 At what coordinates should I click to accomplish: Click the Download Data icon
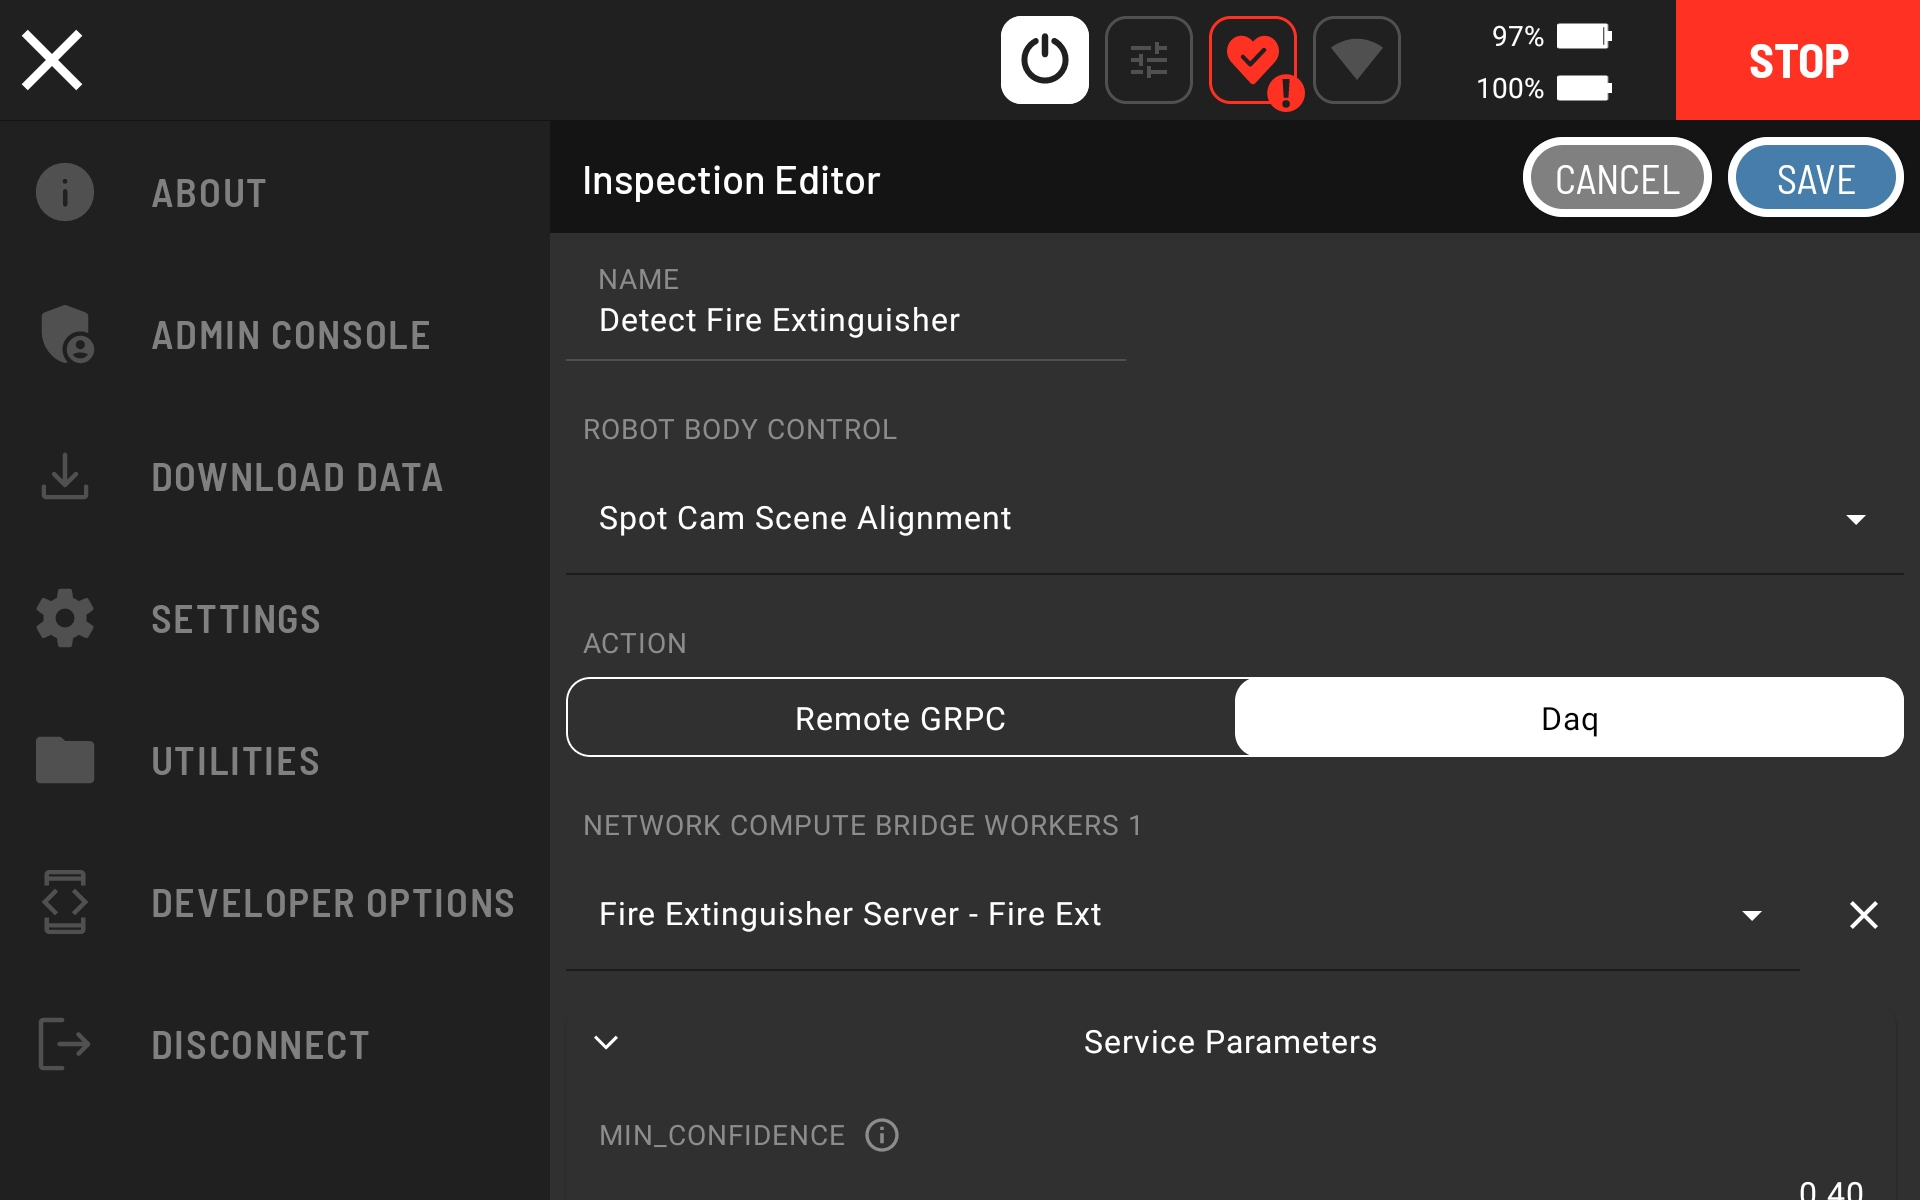pos(64,477)
